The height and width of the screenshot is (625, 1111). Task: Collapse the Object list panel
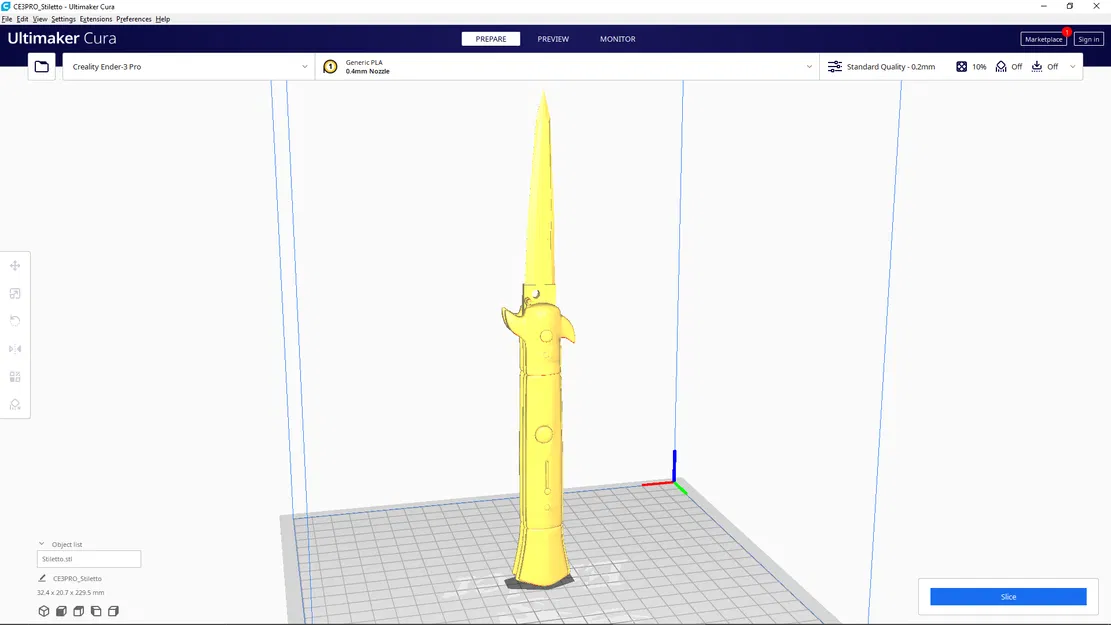(x=42, y=543)
